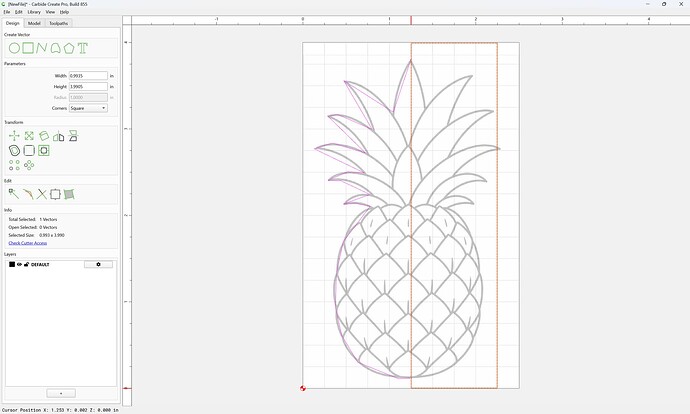The width and height of the screenshot is (690, 414).
Task: Switch to the Toolpaths tab
Action: (x=59, y=23)
